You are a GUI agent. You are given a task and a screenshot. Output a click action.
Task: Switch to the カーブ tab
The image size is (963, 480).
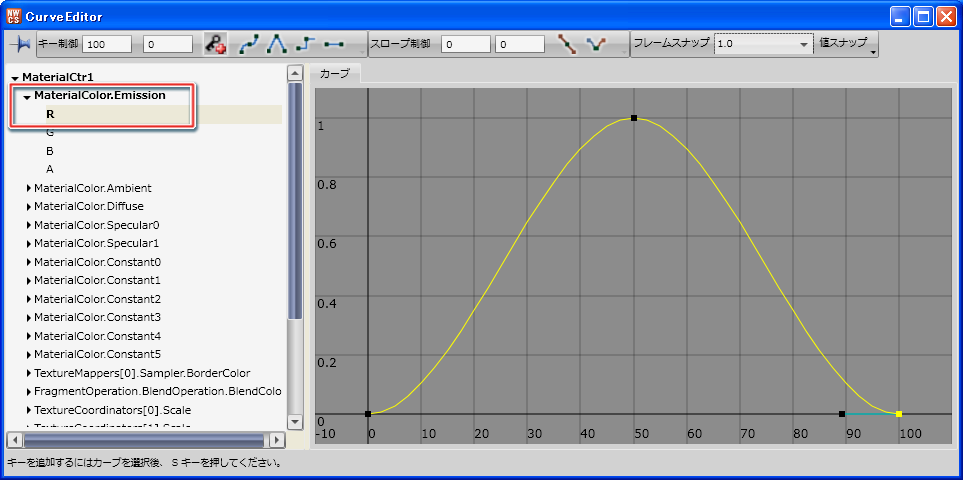click(x=334, y=74)
